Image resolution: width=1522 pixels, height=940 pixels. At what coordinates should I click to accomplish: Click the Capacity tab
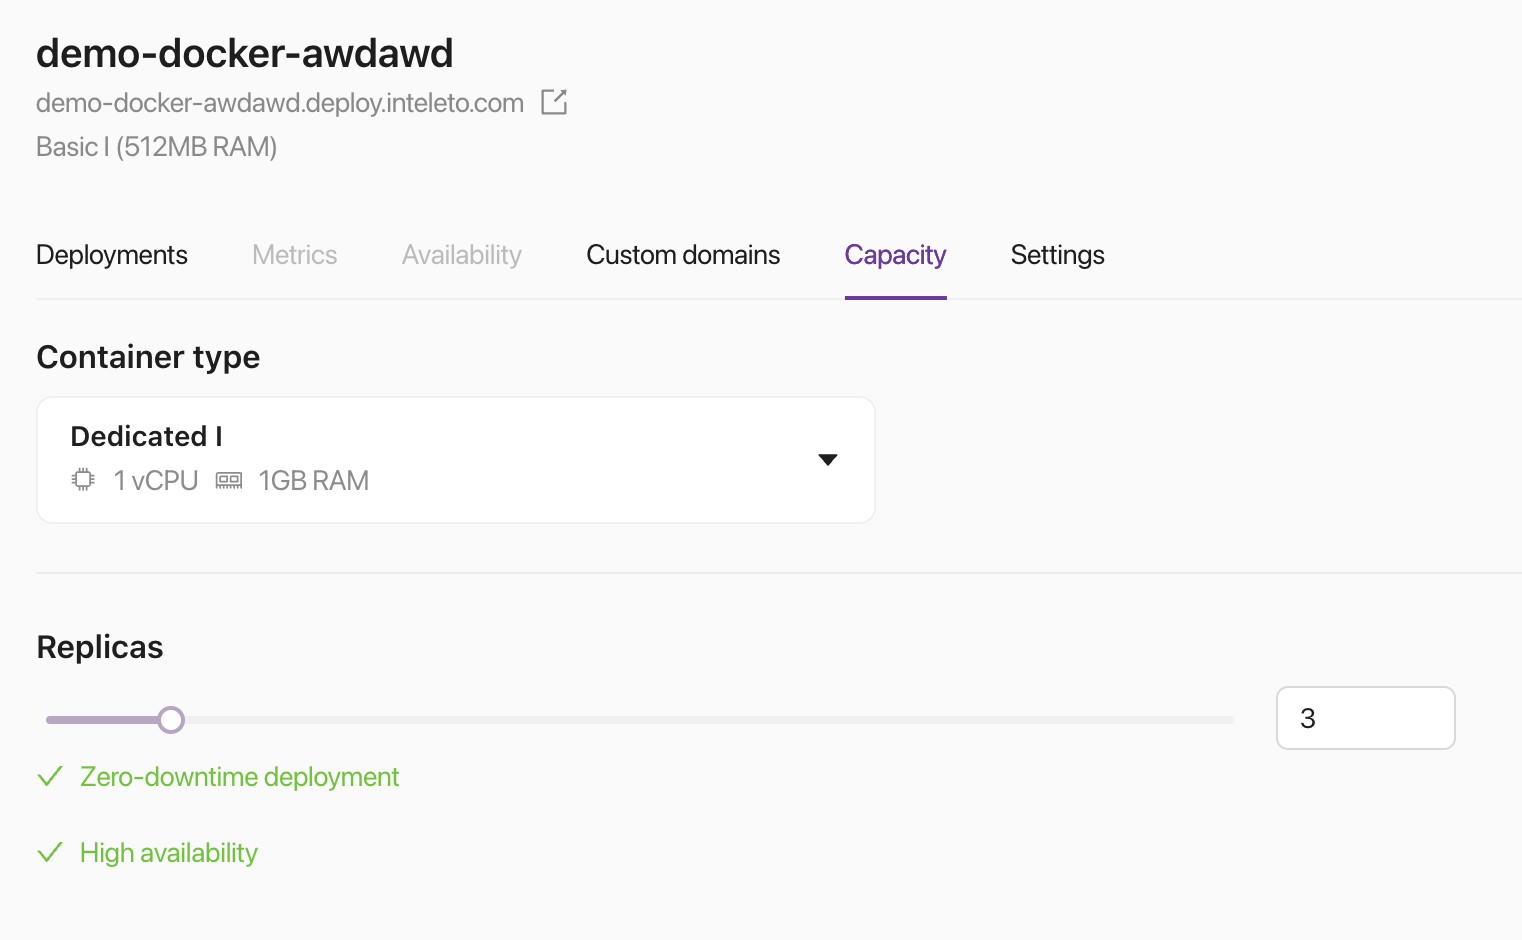(895, 255)
